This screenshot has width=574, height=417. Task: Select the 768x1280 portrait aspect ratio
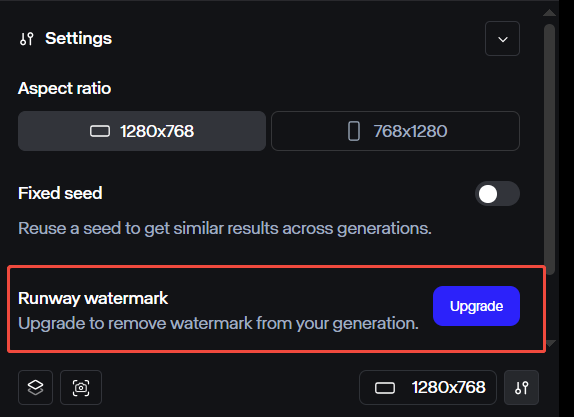pos(395,131)
